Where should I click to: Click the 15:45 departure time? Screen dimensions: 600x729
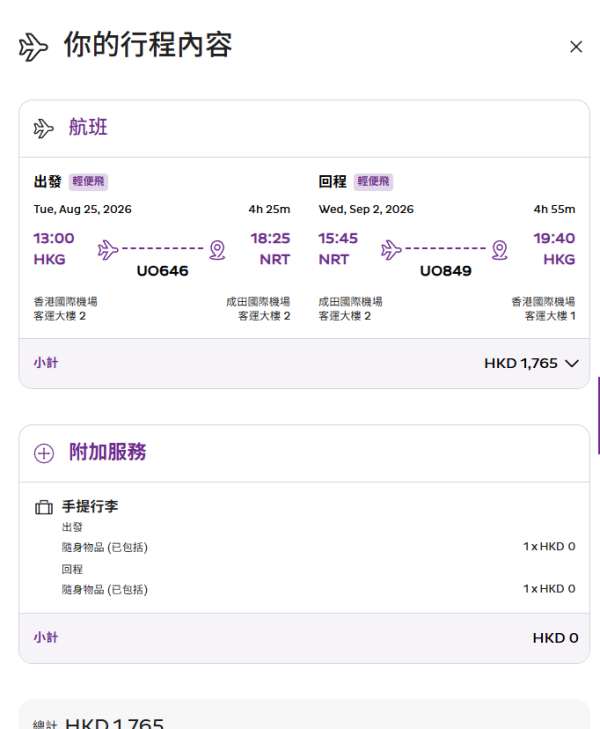pos(338,238)
